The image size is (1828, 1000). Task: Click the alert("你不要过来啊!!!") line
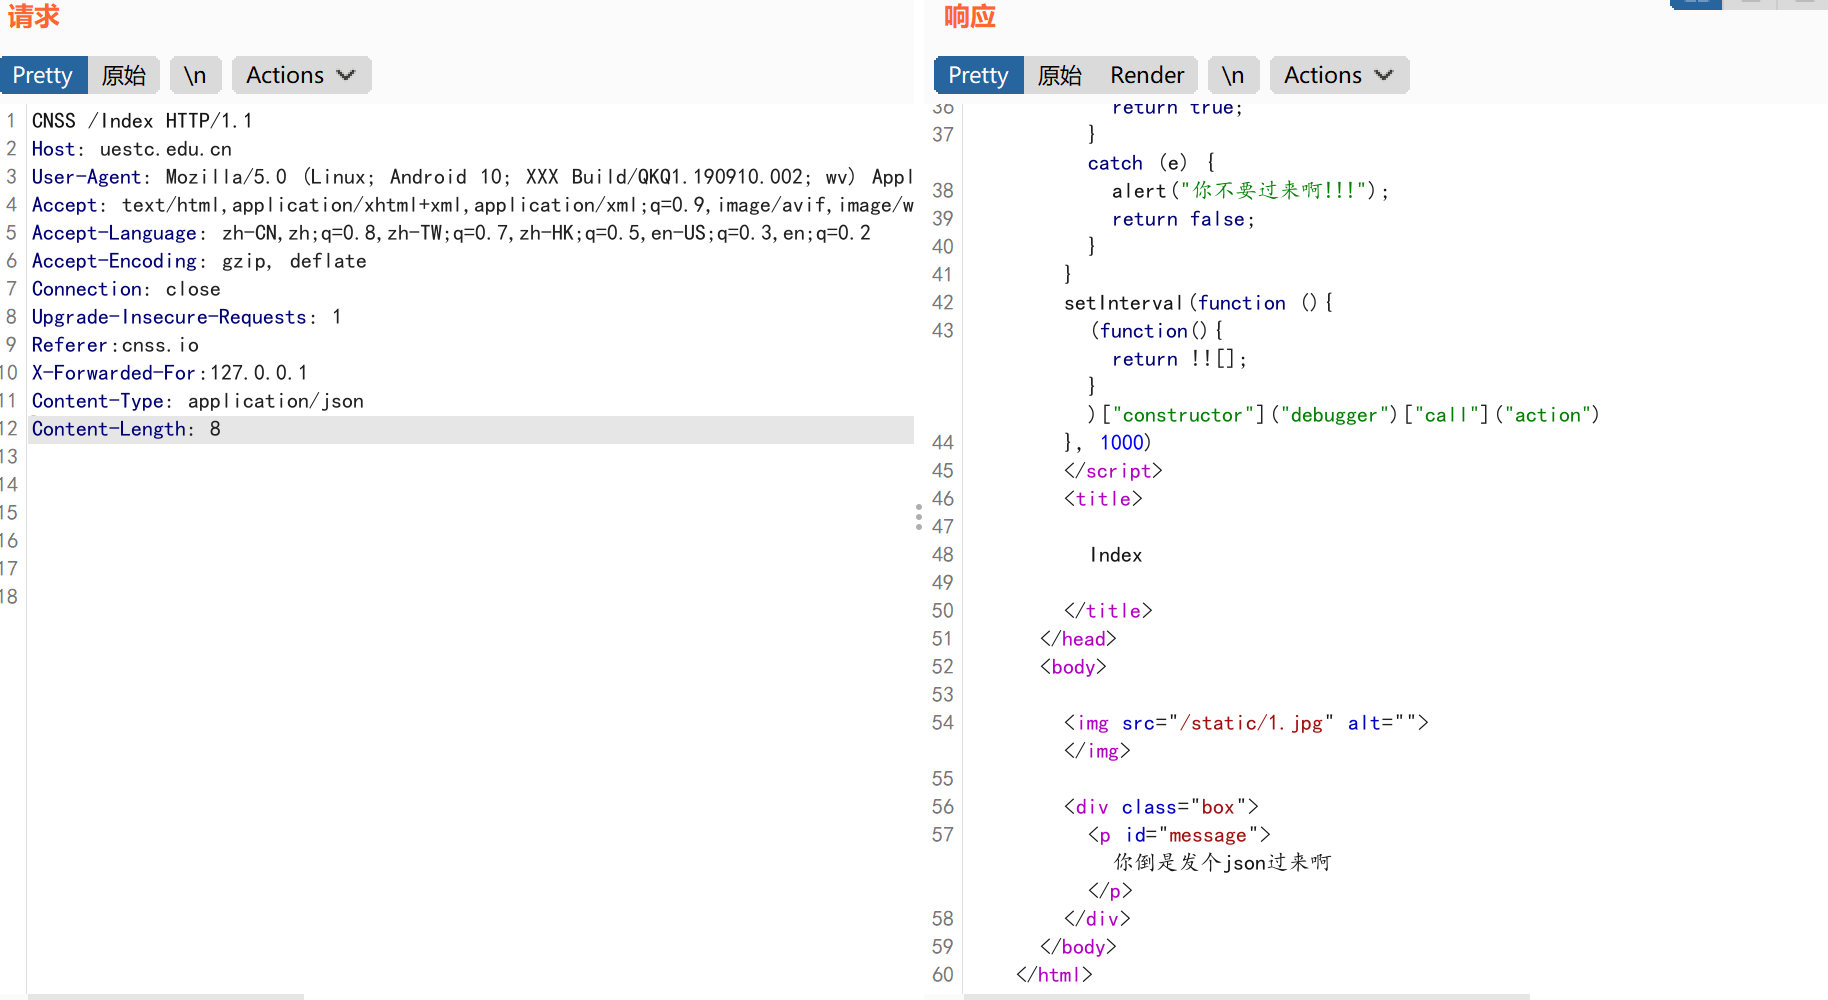pos(1250,191)
